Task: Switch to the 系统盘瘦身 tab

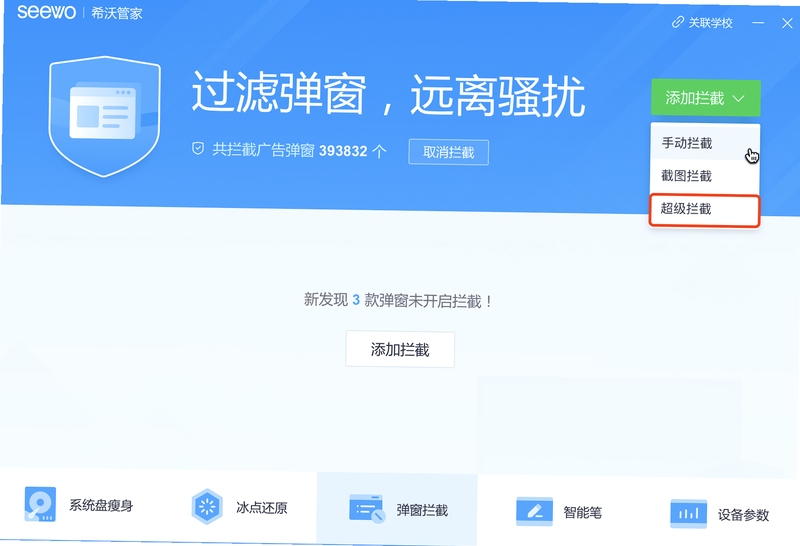Action: 79,505
